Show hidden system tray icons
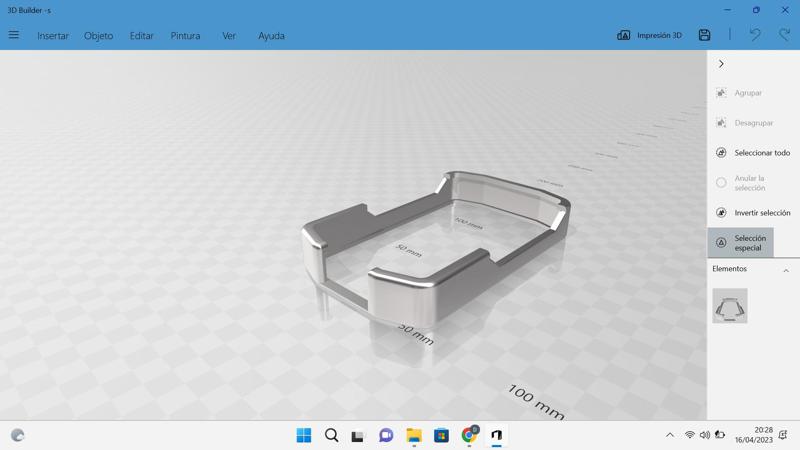Screen dimensions: 800x450 tap(670, 435)
